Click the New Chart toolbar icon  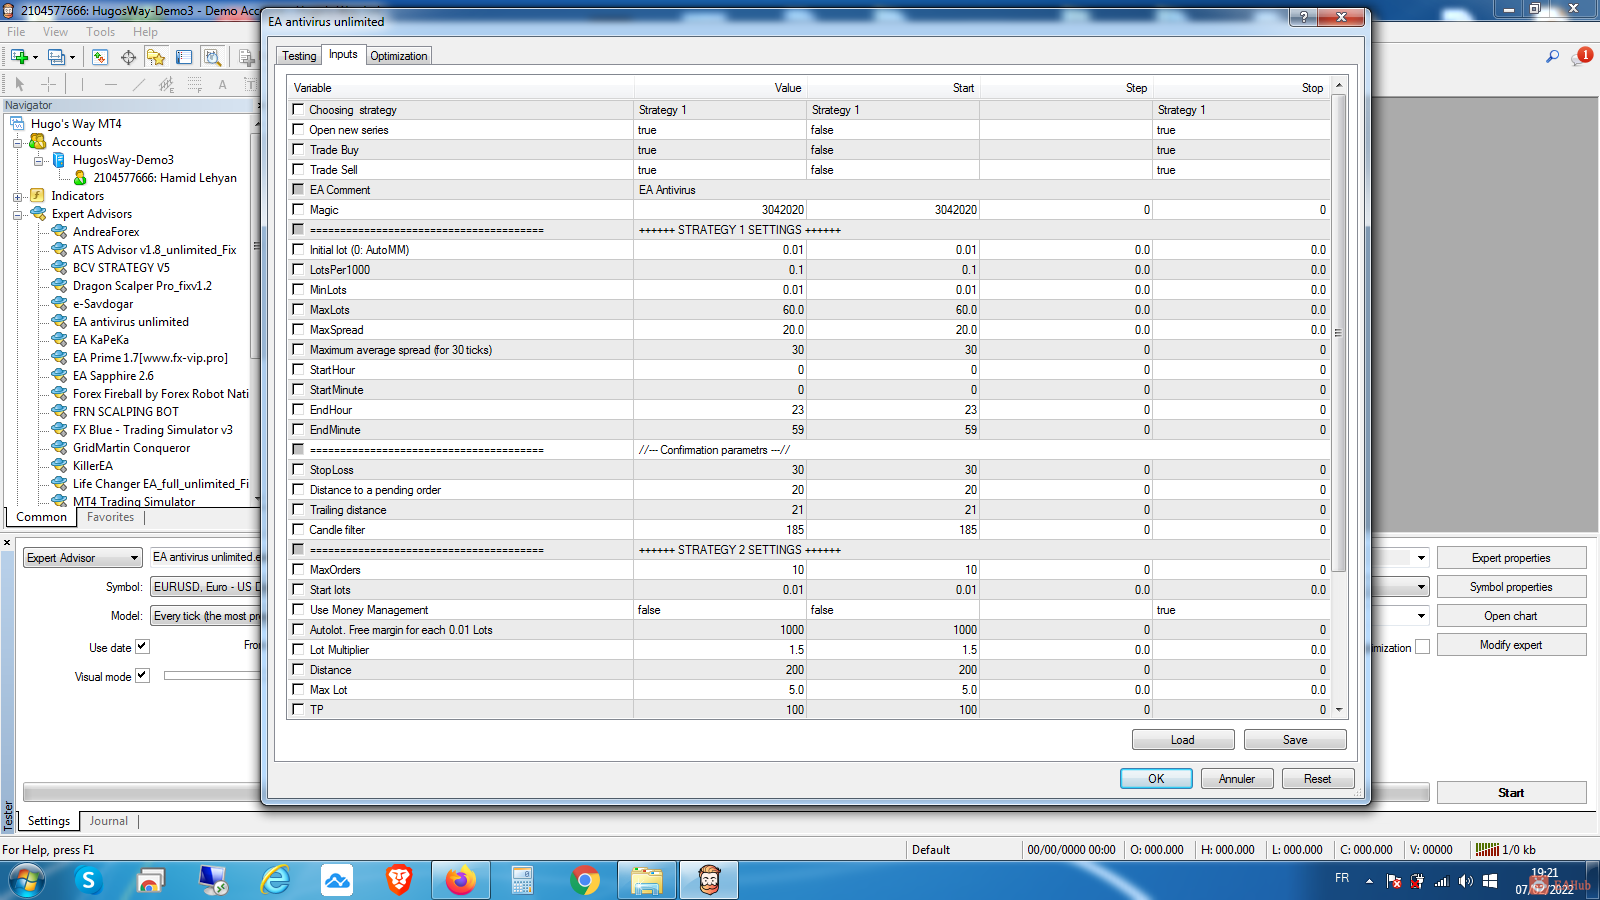point(19,57)
